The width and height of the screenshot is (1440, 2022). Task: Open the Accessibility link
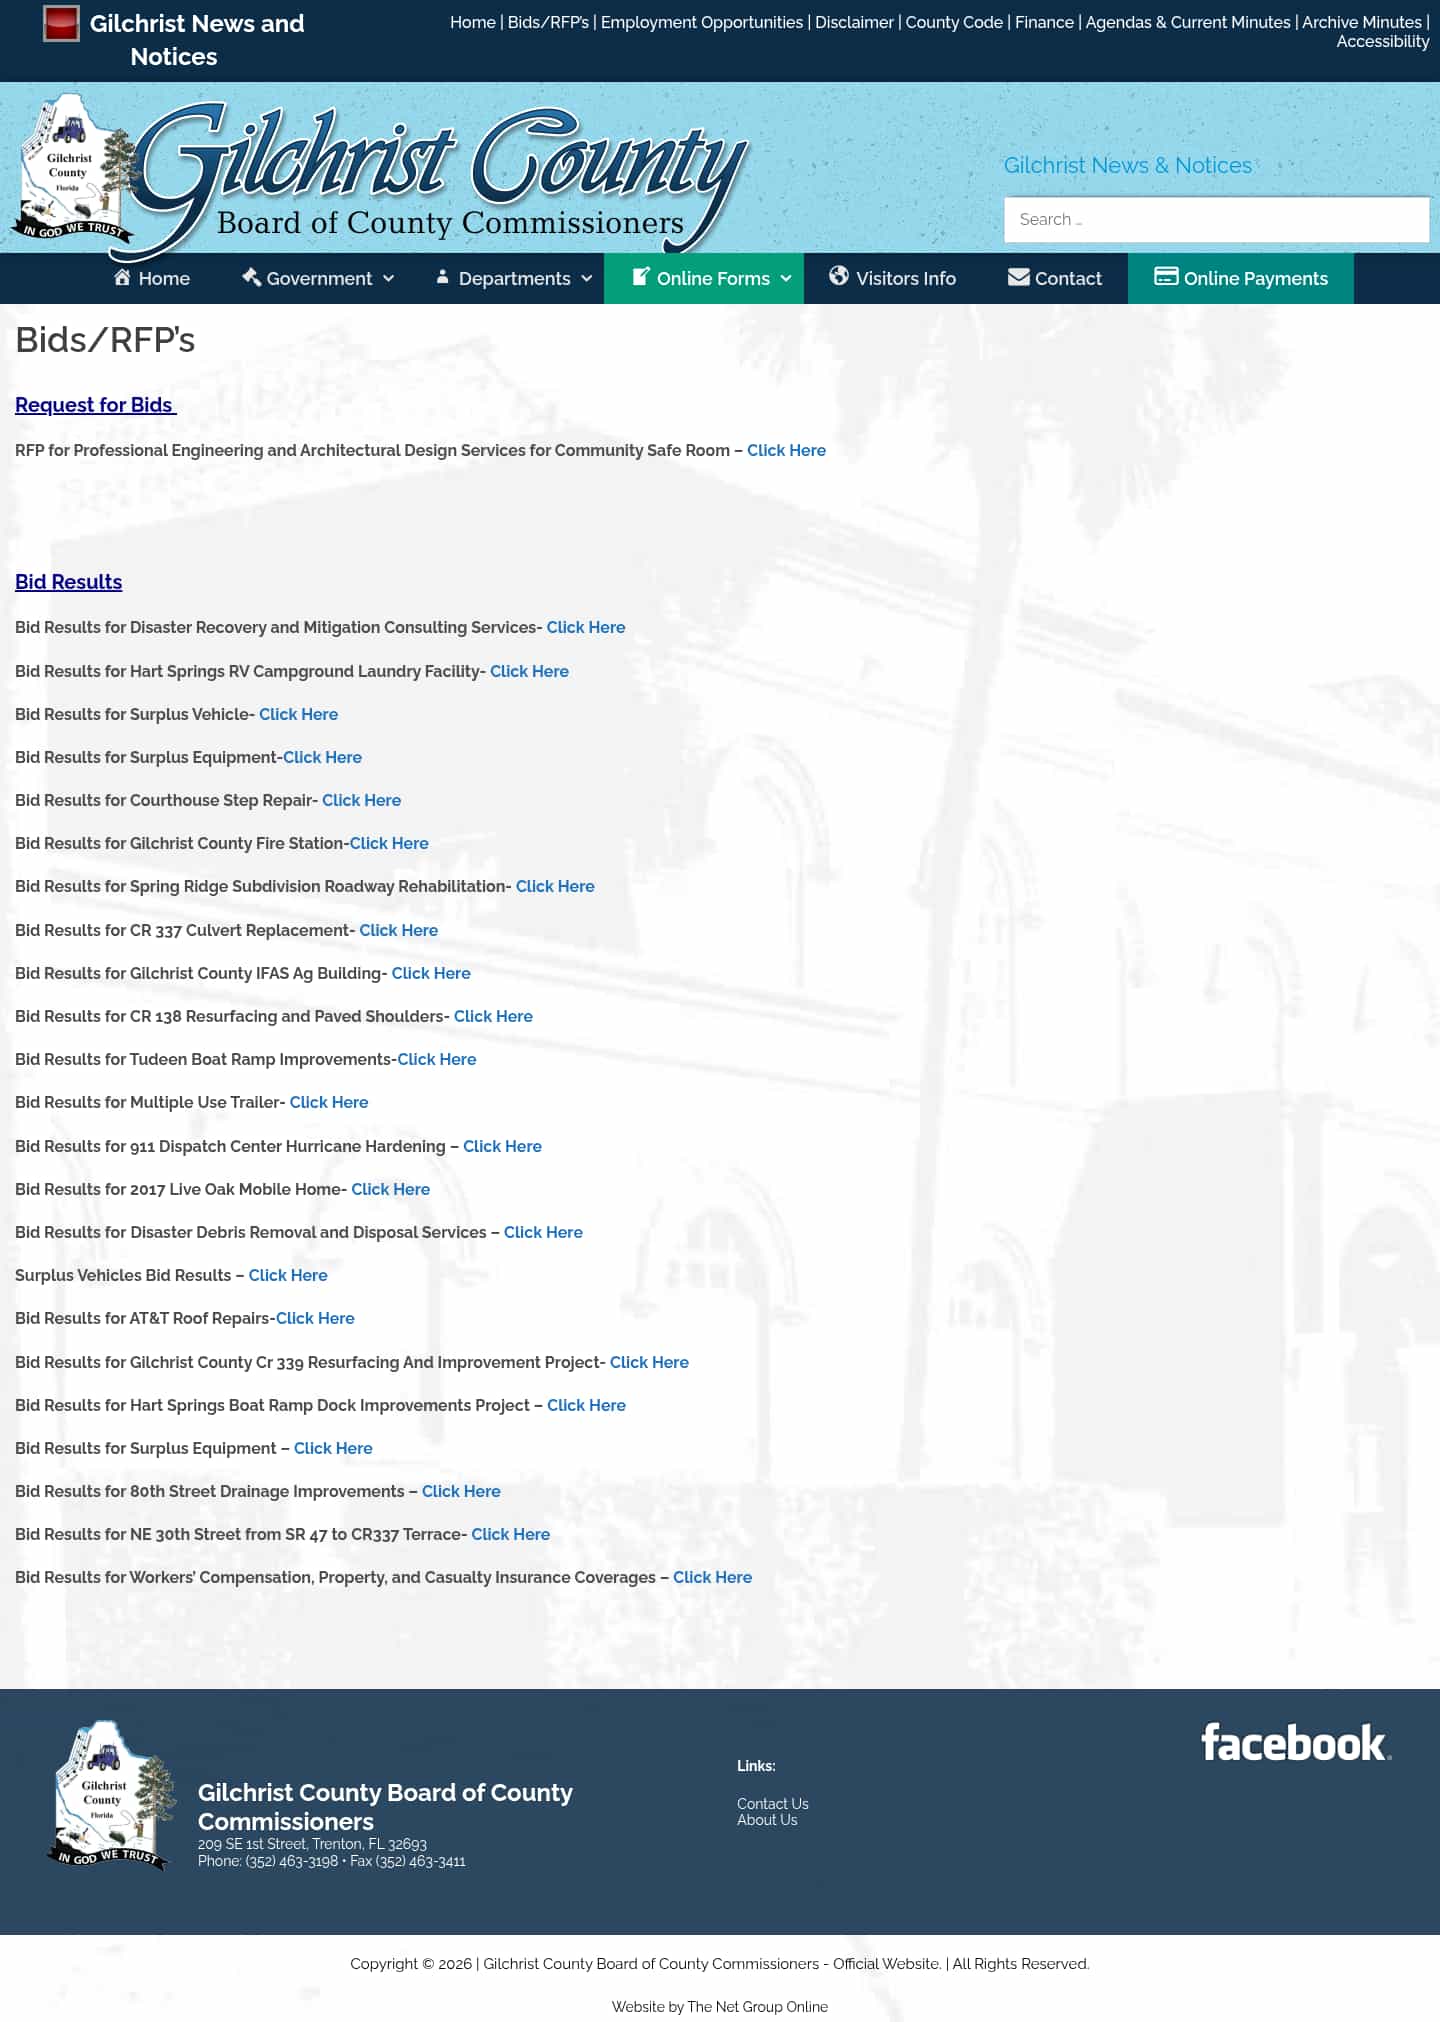tap(1383, 41)
